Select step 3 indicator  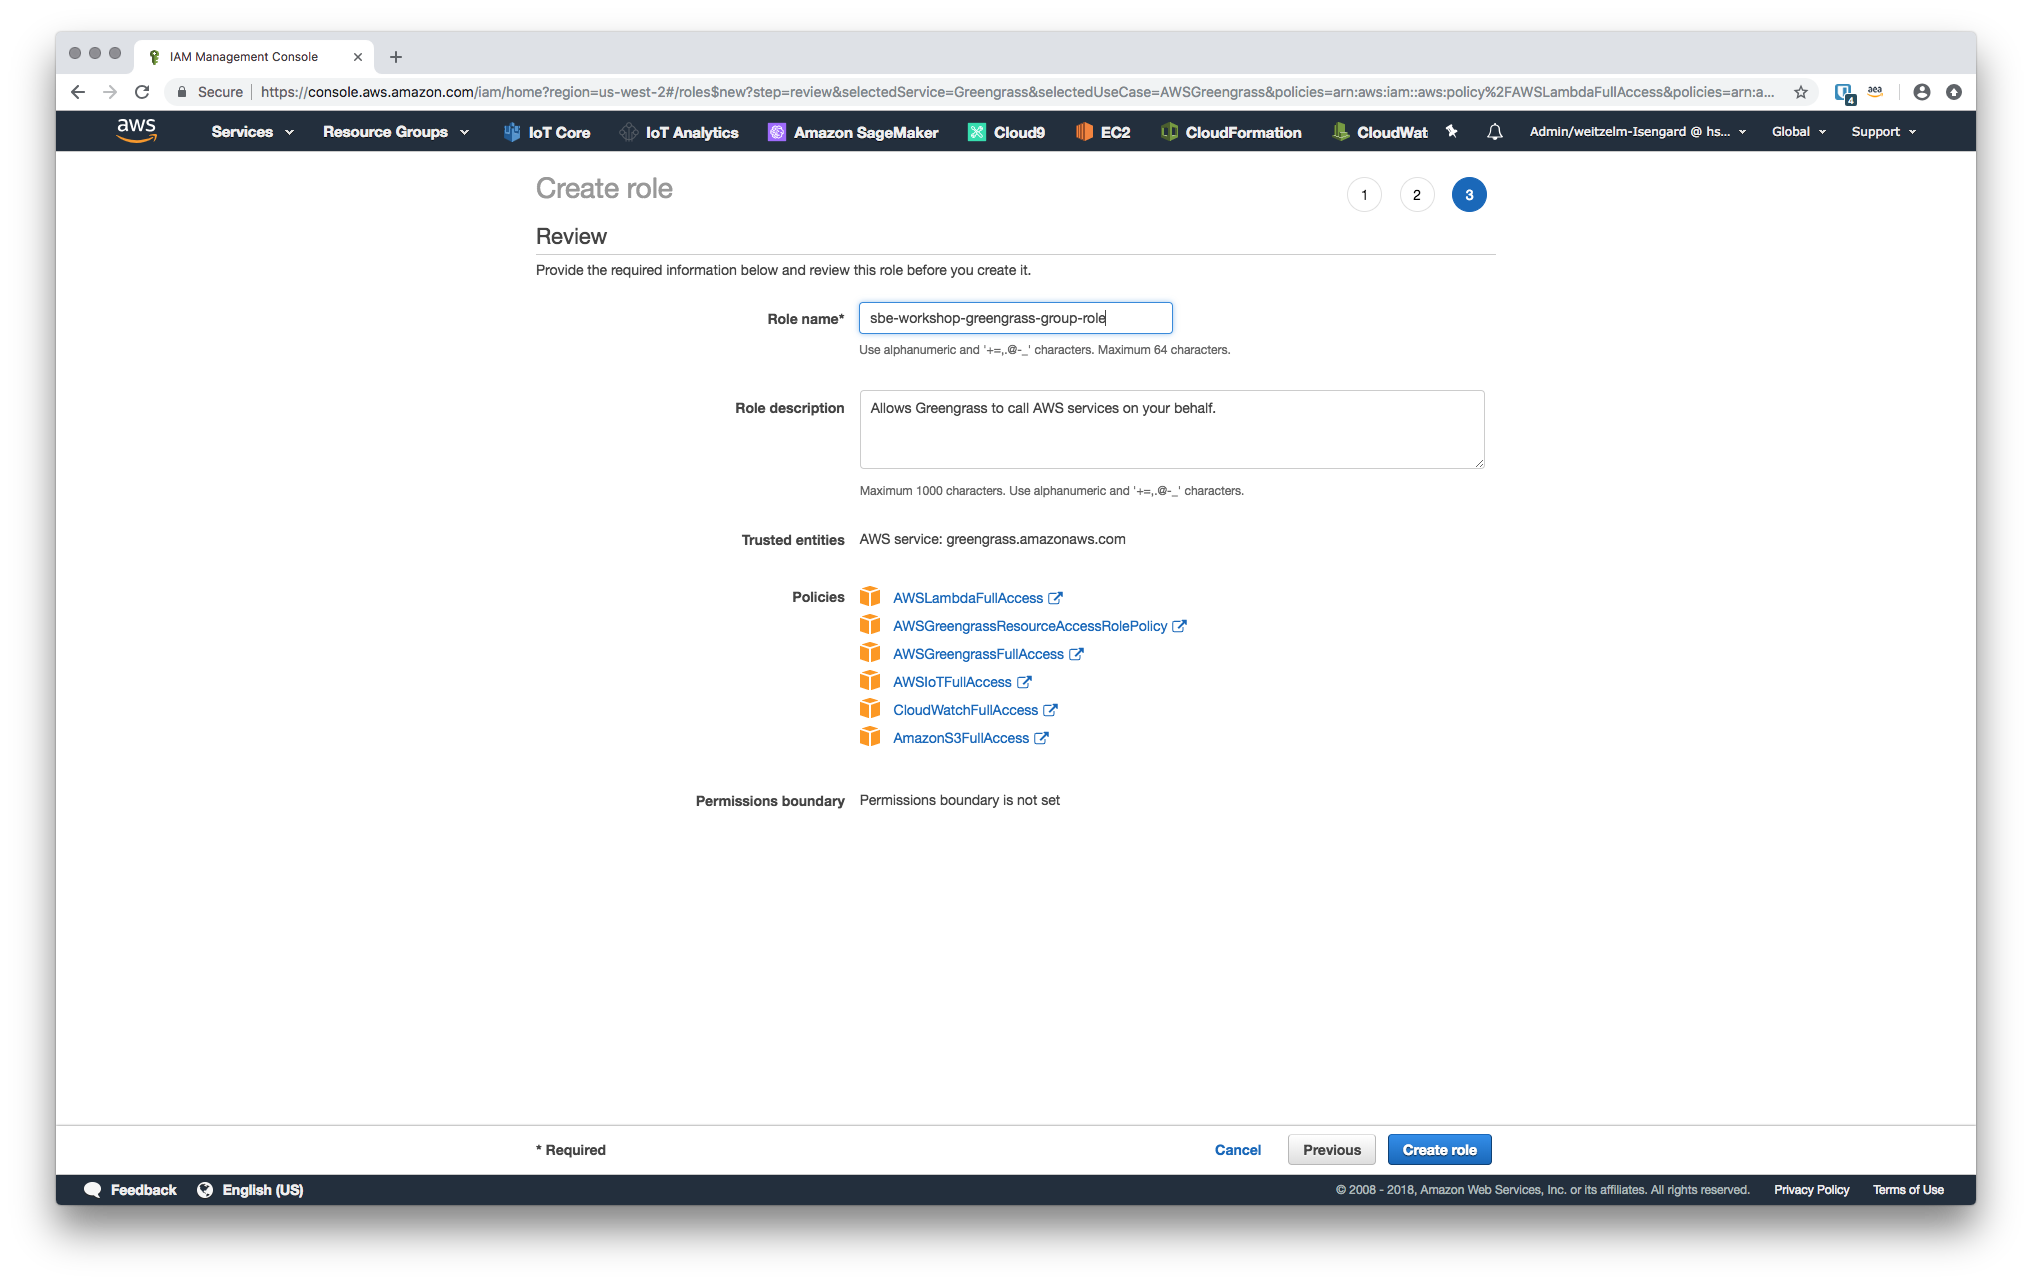click(x=1469, y=195)
